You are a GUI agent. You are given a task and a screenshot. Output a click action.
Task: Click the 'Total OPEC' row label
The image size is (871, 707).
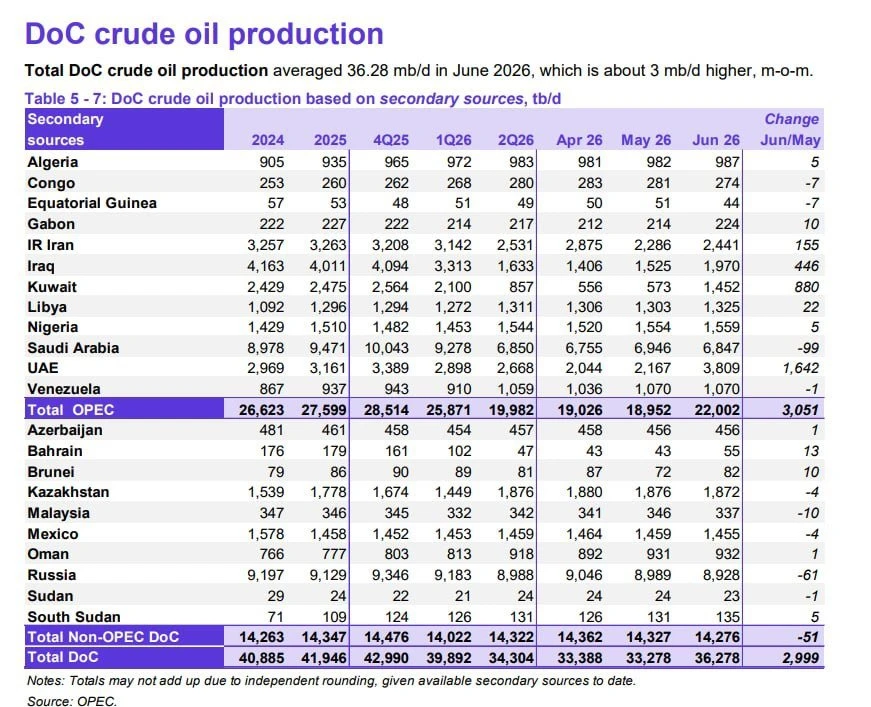pyautogui.click(x=71, y=410)
